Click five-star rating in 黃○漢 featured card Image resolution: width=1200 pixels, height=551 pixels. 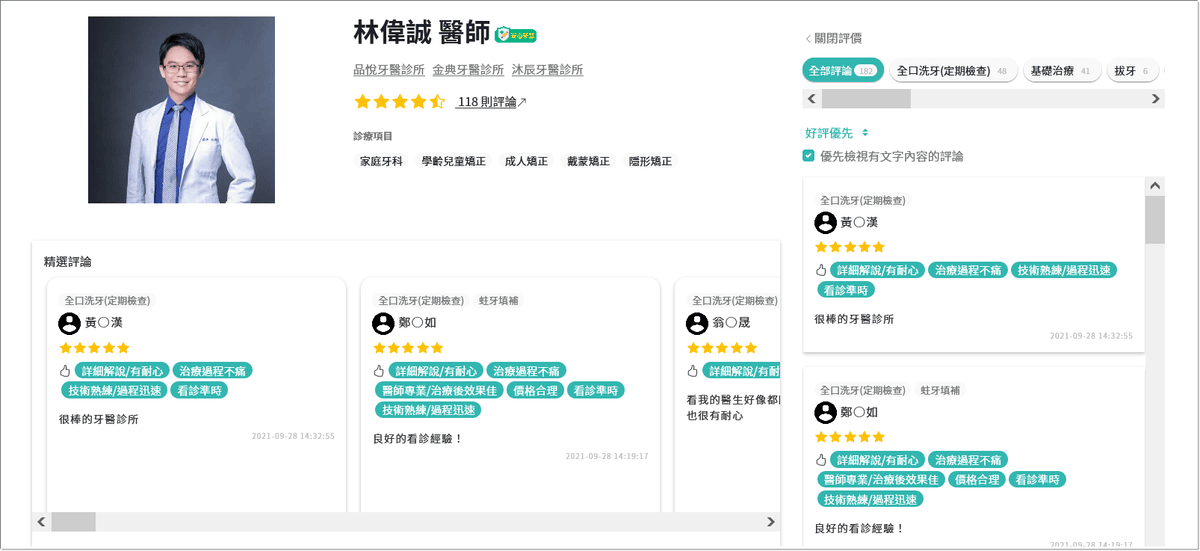click(94, 348)
